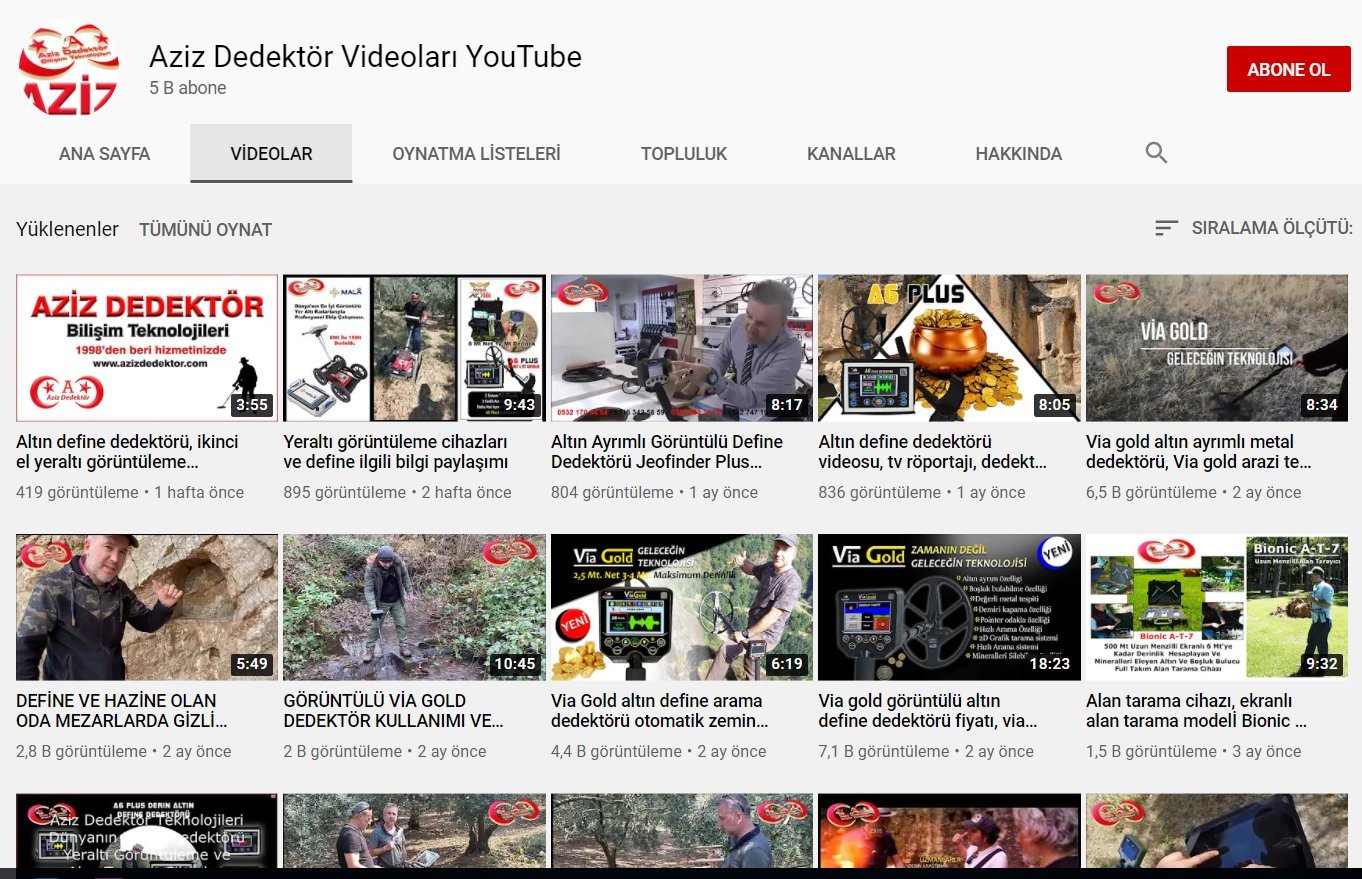Click '836 görüntüleme • 1 ay önce' text
The height and width of the screenshot is (879, 1362).
click(922, 493)
